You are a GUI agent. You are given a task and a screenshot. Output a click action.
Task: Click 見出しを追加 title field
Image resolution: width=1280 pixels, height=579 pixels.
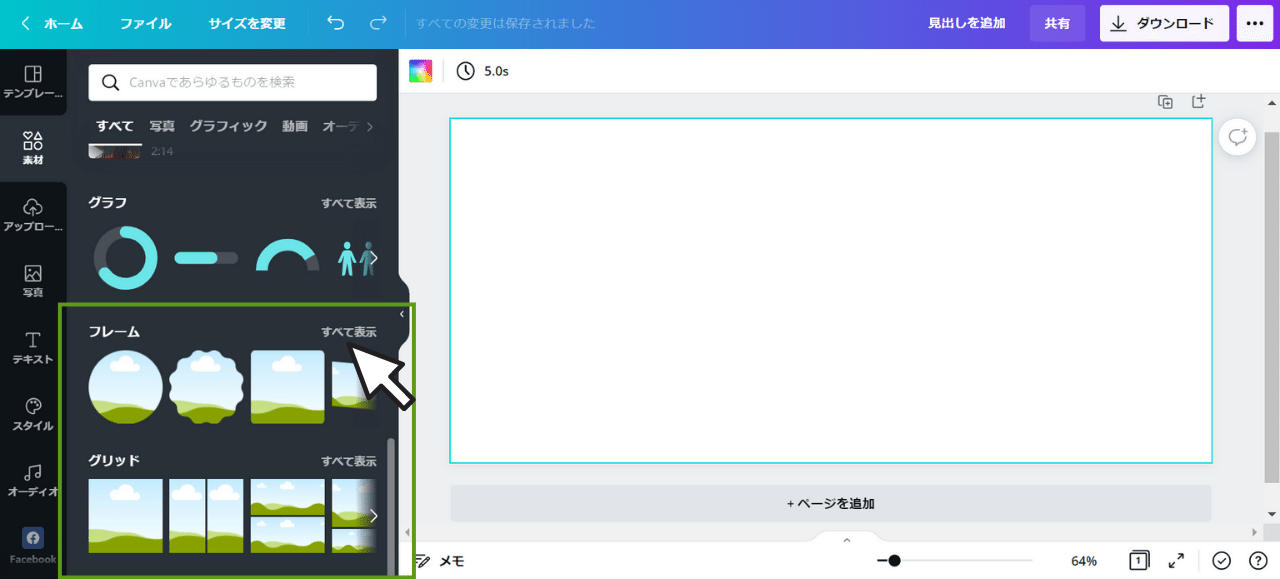966,23
